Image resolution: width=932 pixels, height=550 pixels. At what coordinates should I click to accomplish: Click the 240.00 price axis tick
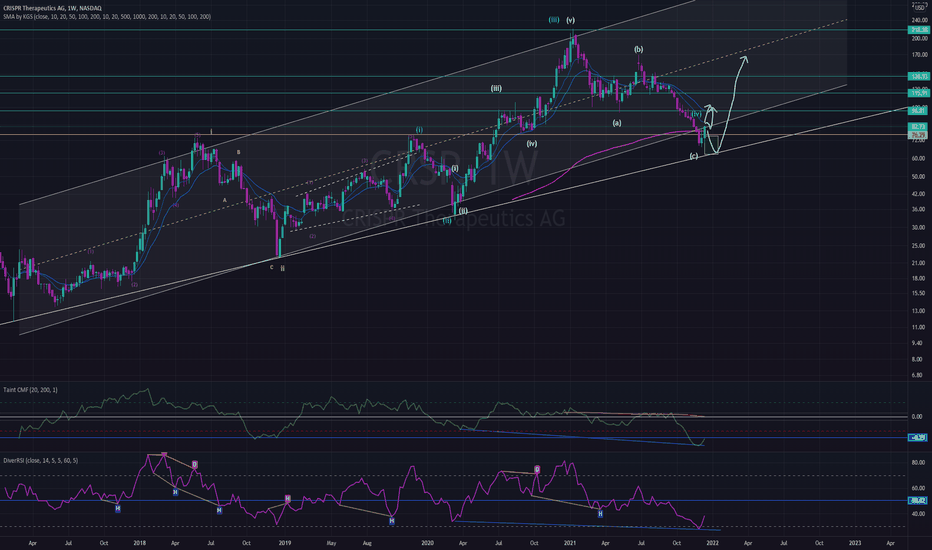coord(919,20)
